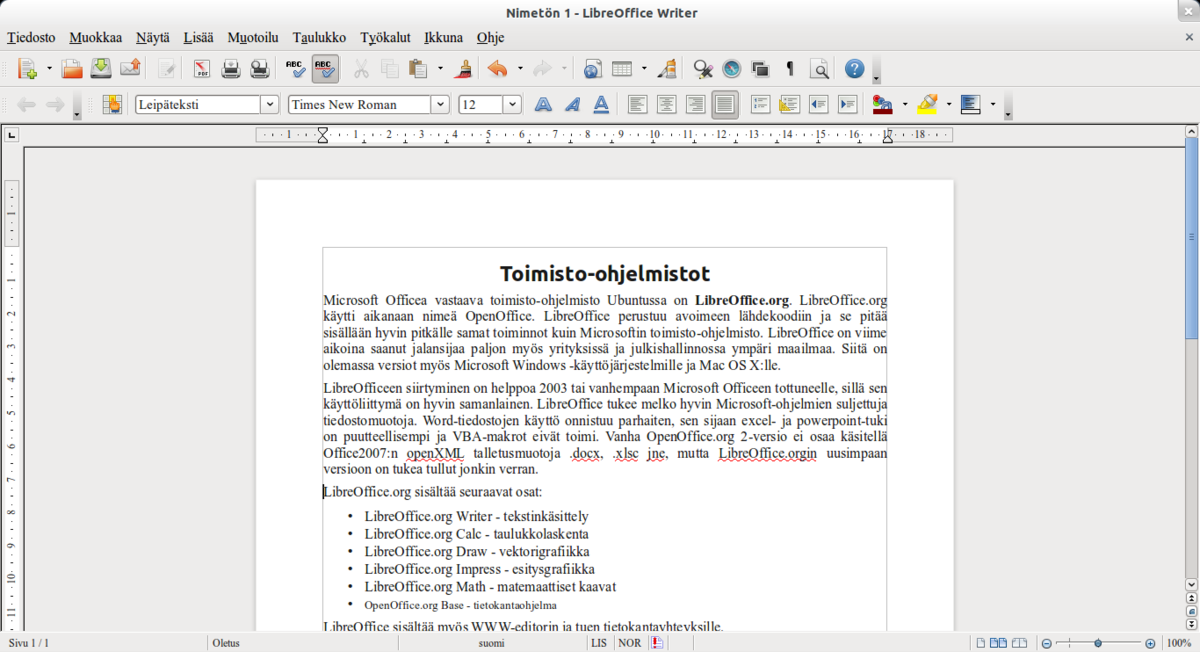Click zoom out minus button
1200x652 pixels.
[1046, 643]
